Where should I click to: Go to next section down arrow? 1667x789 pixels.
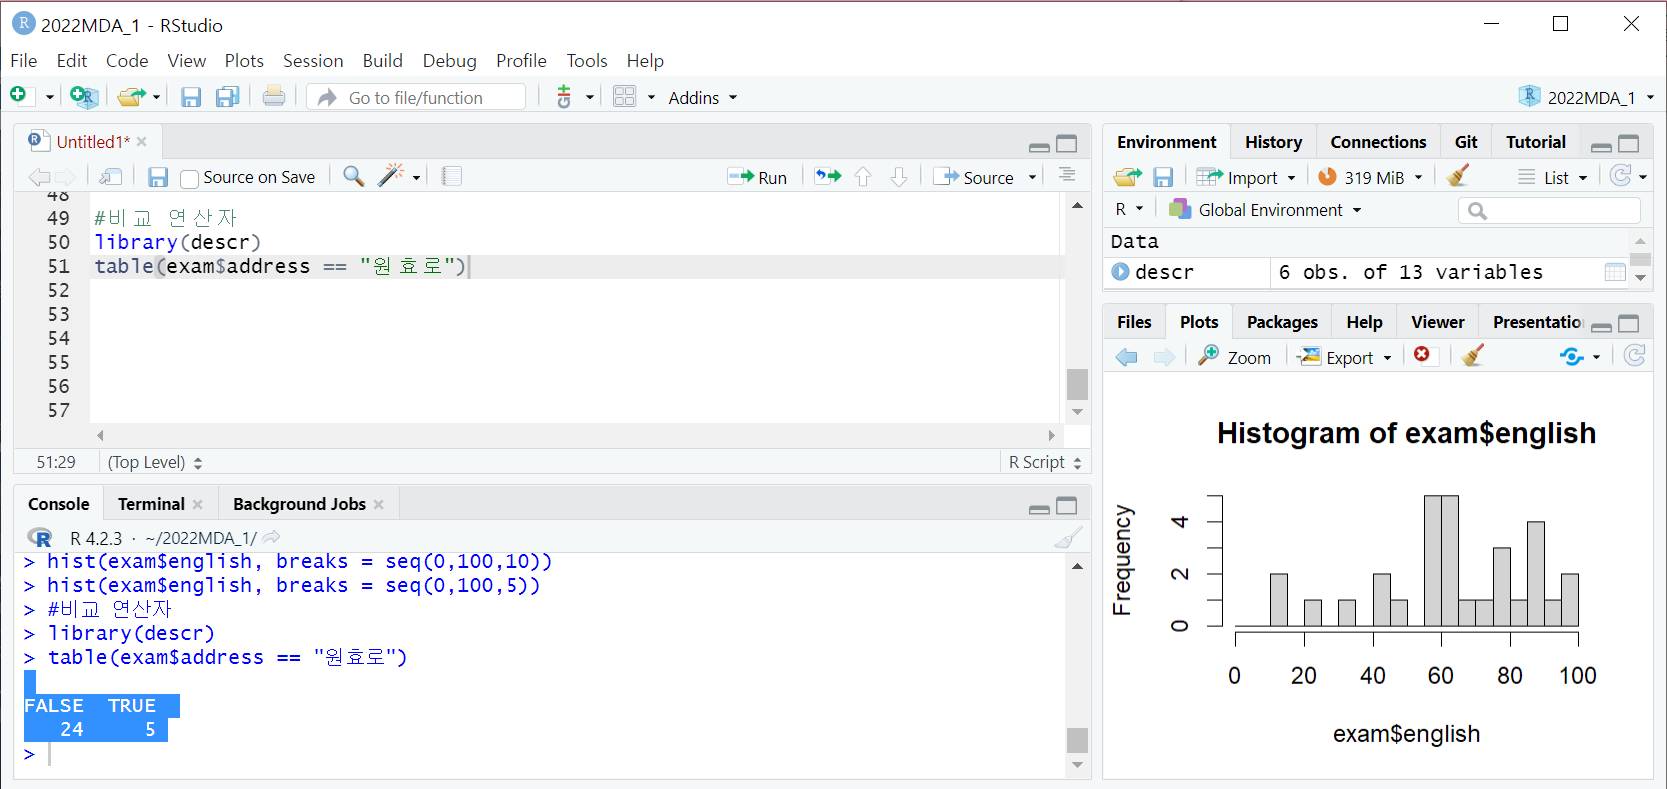899,177
